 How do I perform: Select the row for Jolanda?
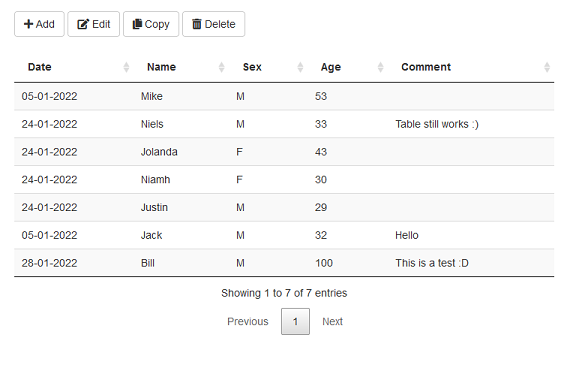(x=284, y=152)
